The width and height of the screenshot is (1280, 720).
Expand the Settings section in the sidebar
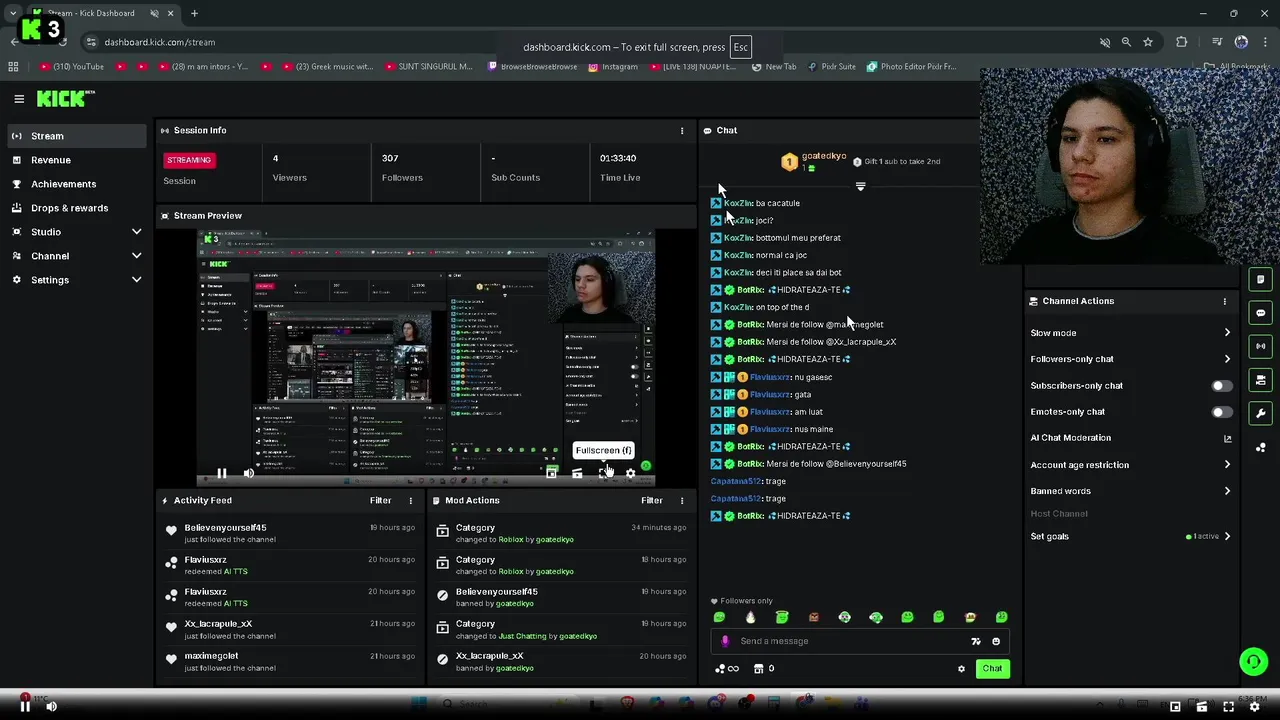tap(75, 280)
